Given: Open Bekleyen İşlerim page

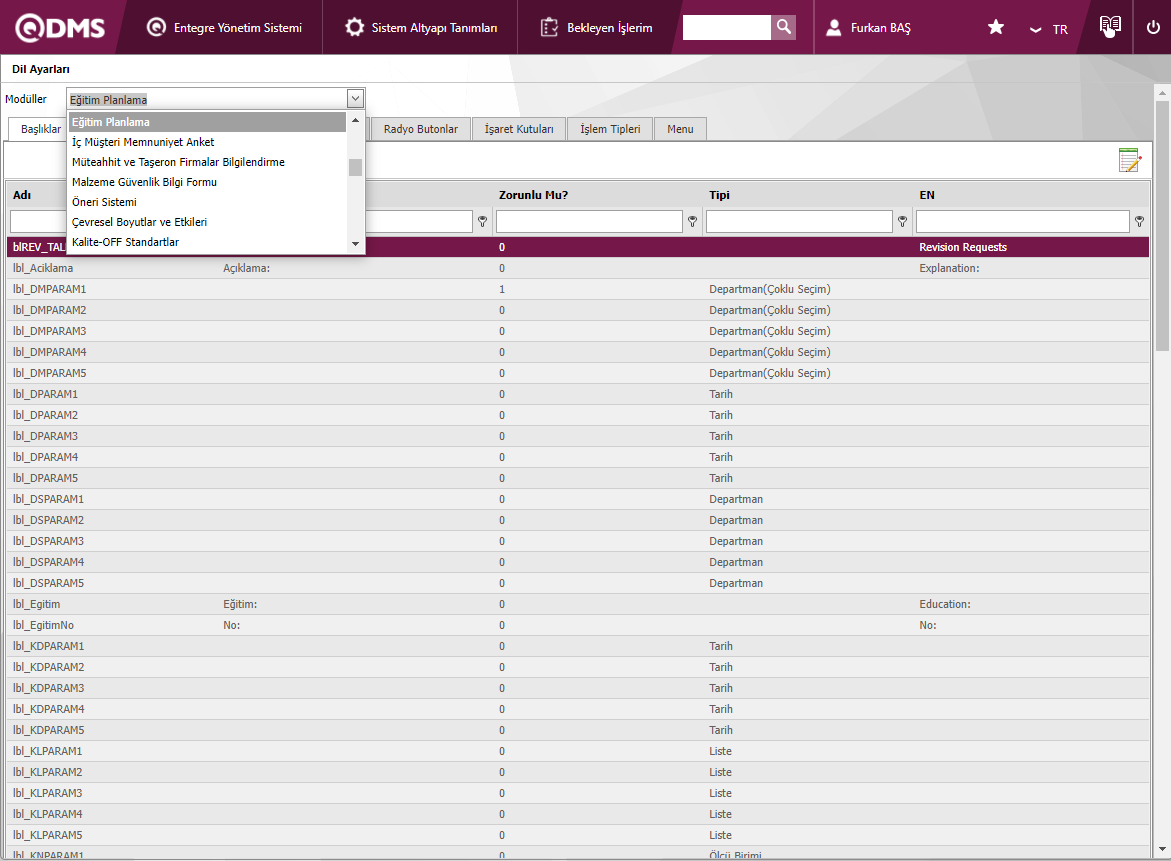Looking at the screenshot, I should 597,28.
